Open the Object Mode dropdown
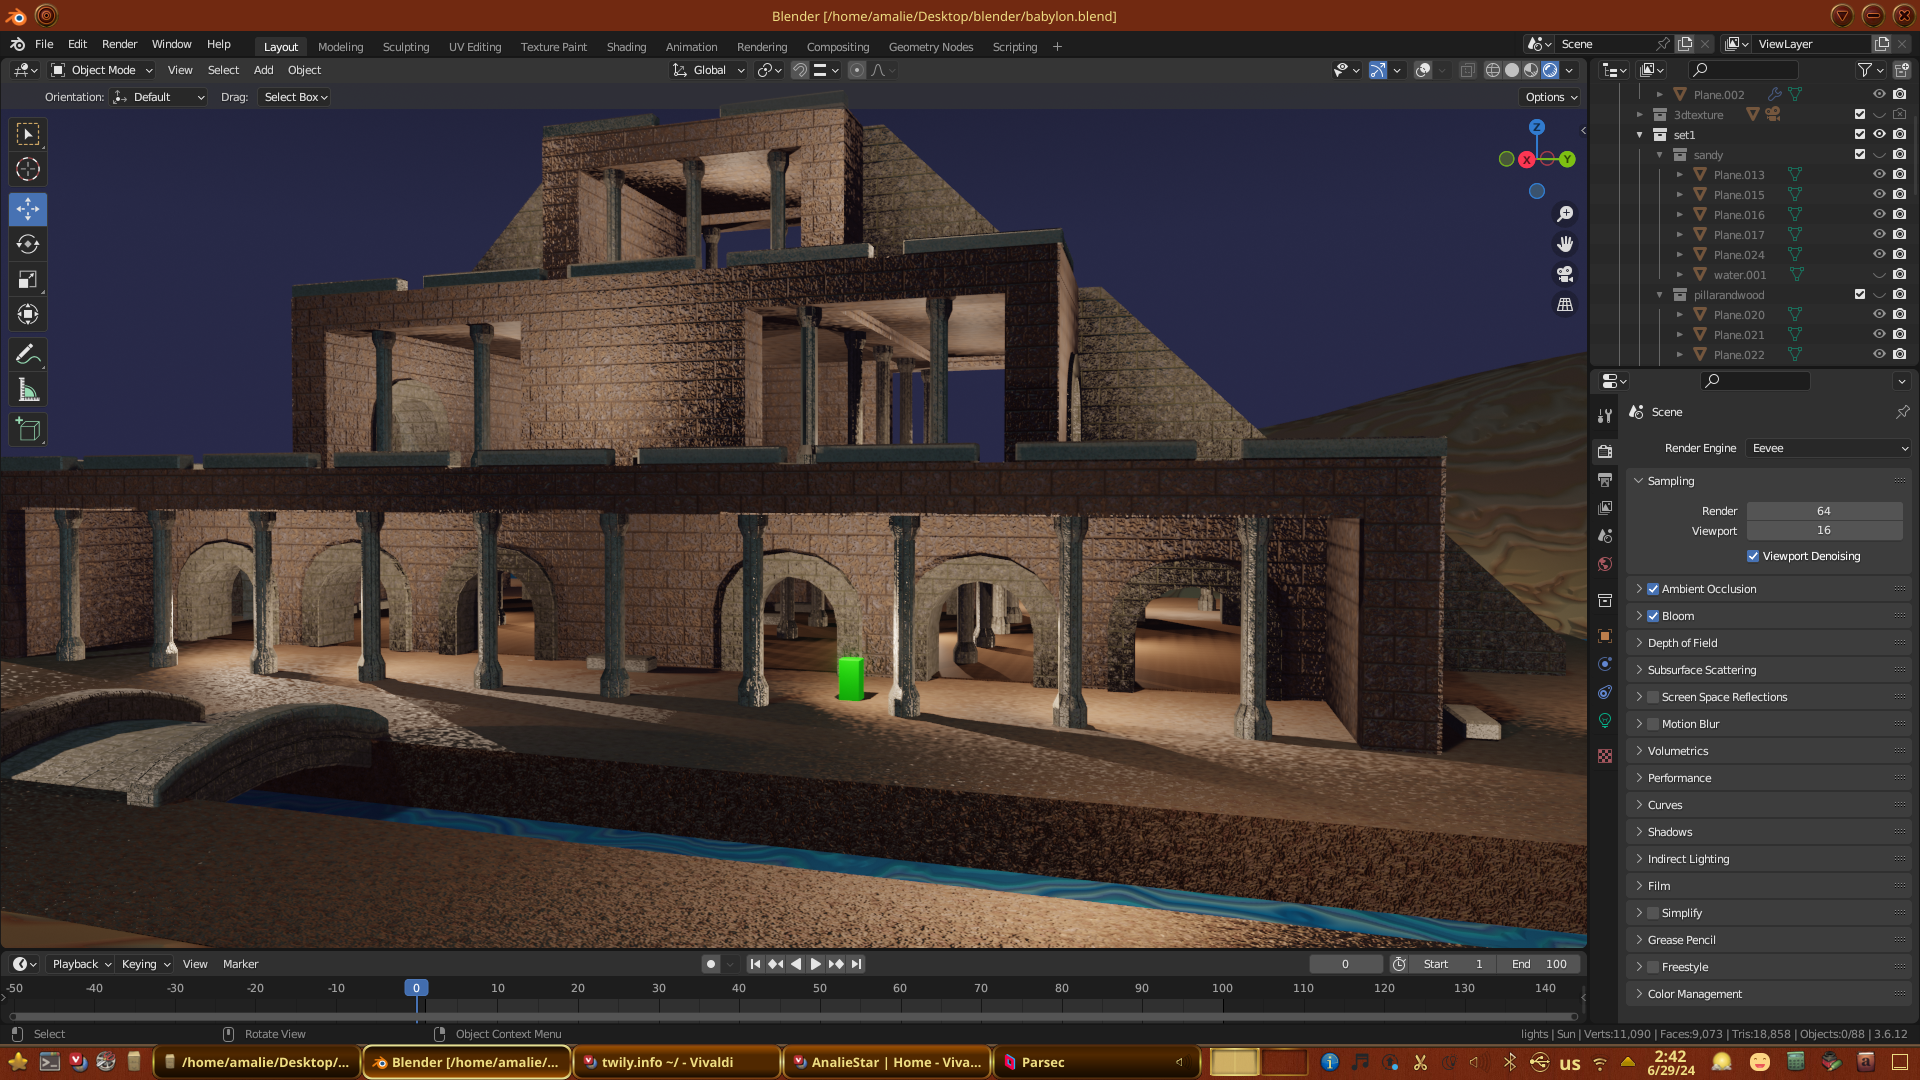This screenshot has height=1080, width=1920. [102, 70]
